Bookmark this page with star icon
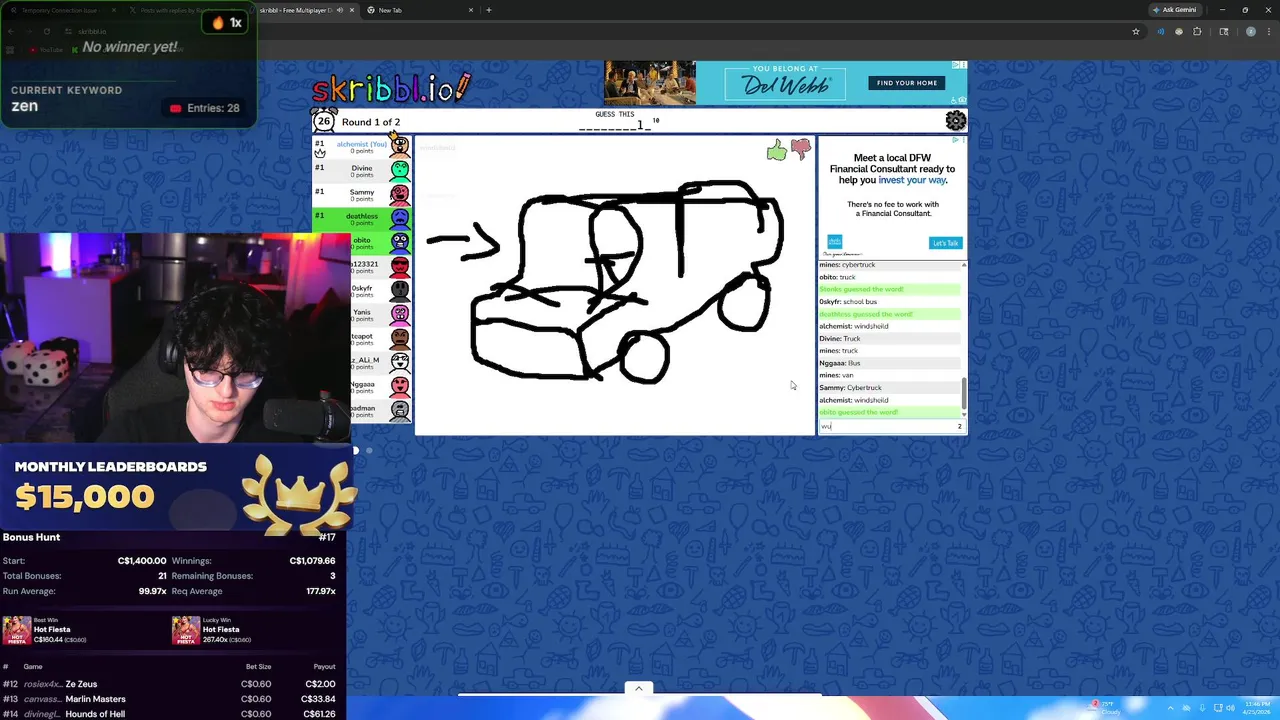The width and height of the screenshot is (1280, 720). click(1136, 31)
